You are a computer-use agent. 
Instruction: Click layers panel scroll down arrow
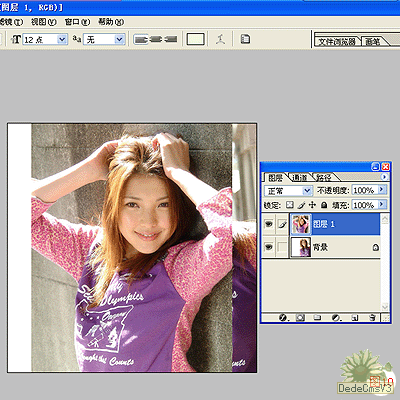click(x=385, y=307)
